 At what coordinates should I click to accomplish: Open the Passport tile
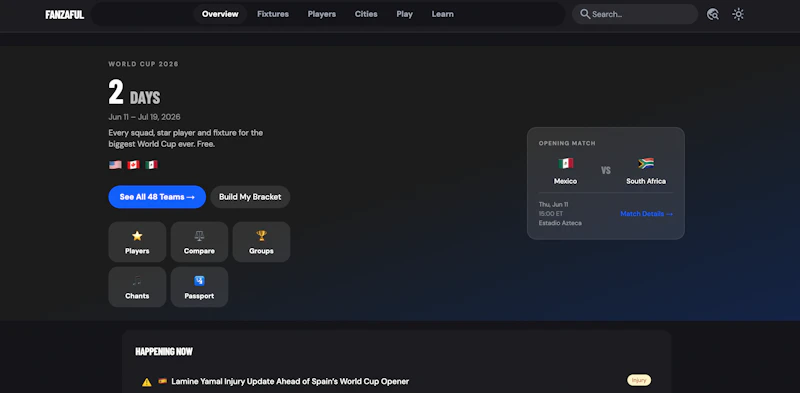199,287
